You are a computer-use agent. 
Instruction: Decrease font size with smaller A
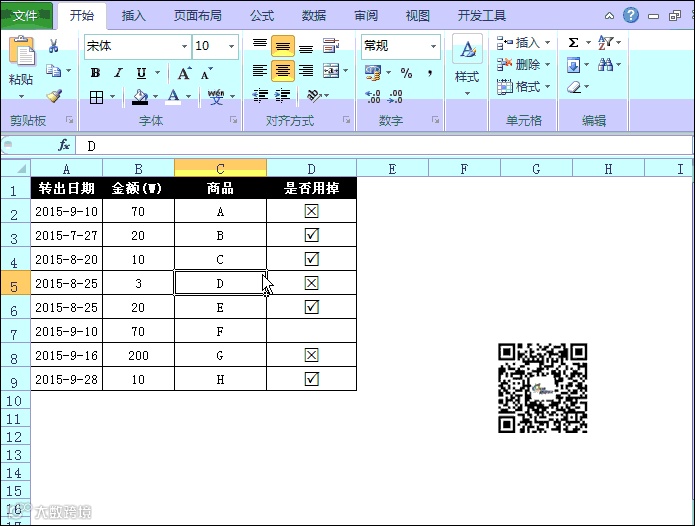tap(207, 73)
